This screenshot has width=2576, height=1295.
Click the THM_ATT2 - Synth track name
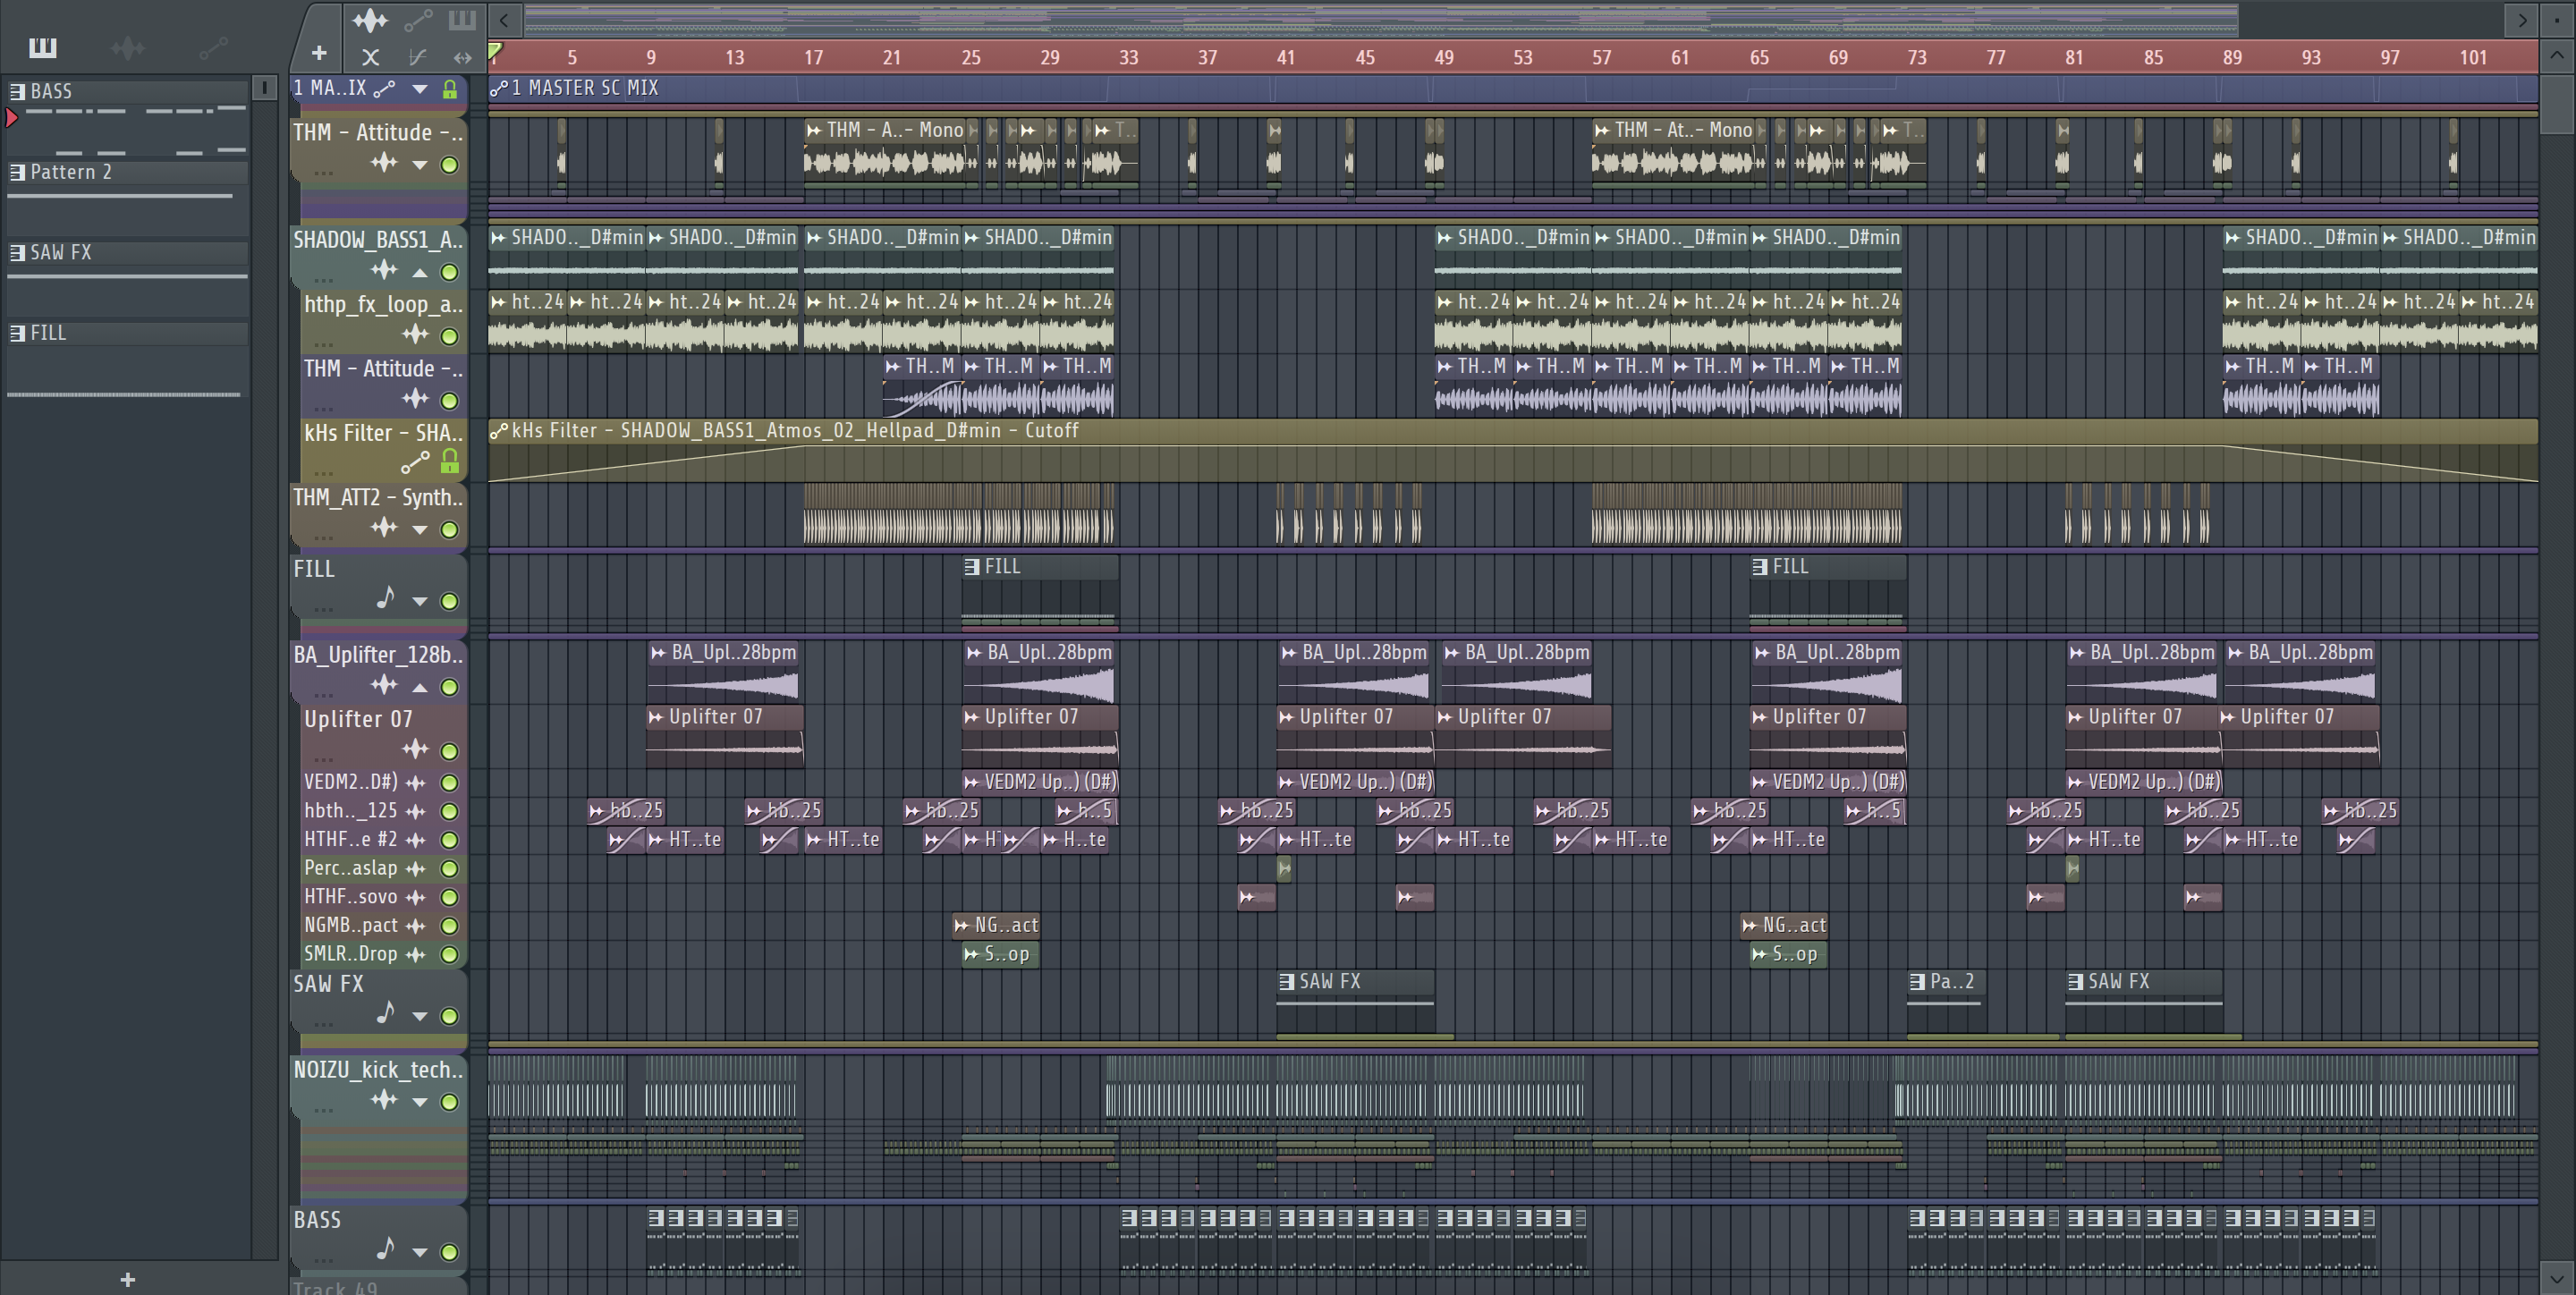tap(378, 498)
